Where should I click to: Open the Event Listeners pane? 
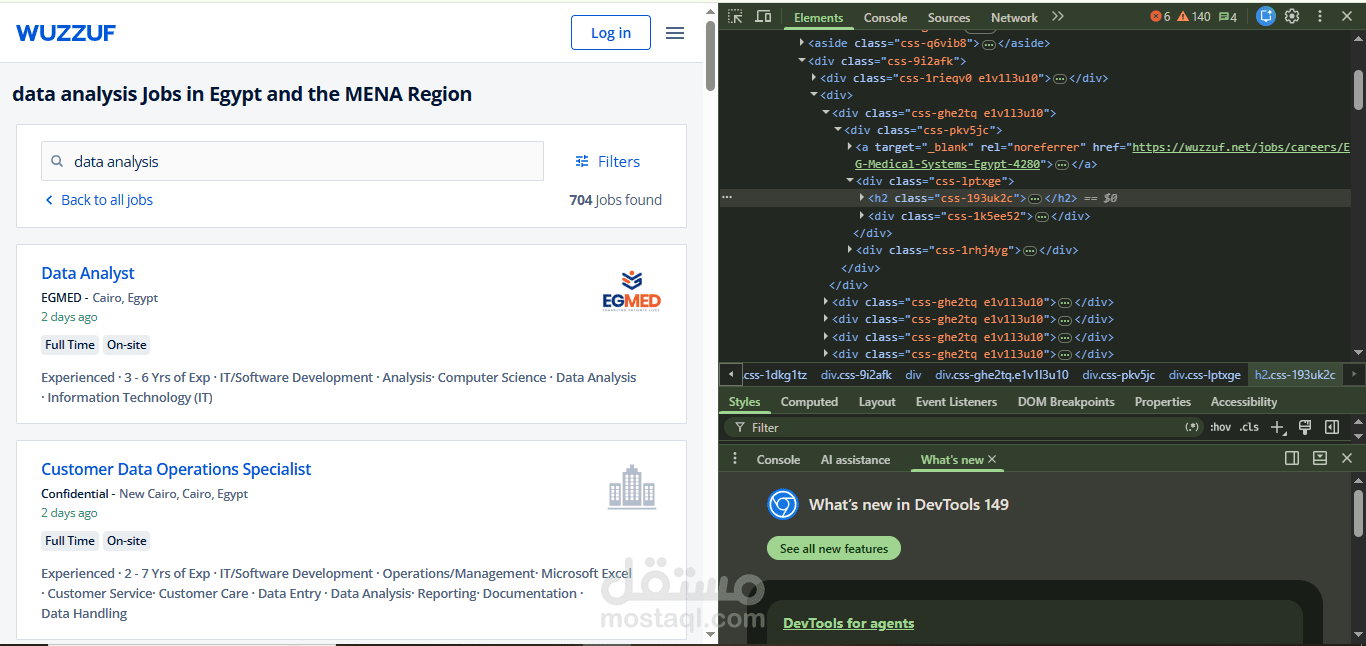[x=956, y=402]
